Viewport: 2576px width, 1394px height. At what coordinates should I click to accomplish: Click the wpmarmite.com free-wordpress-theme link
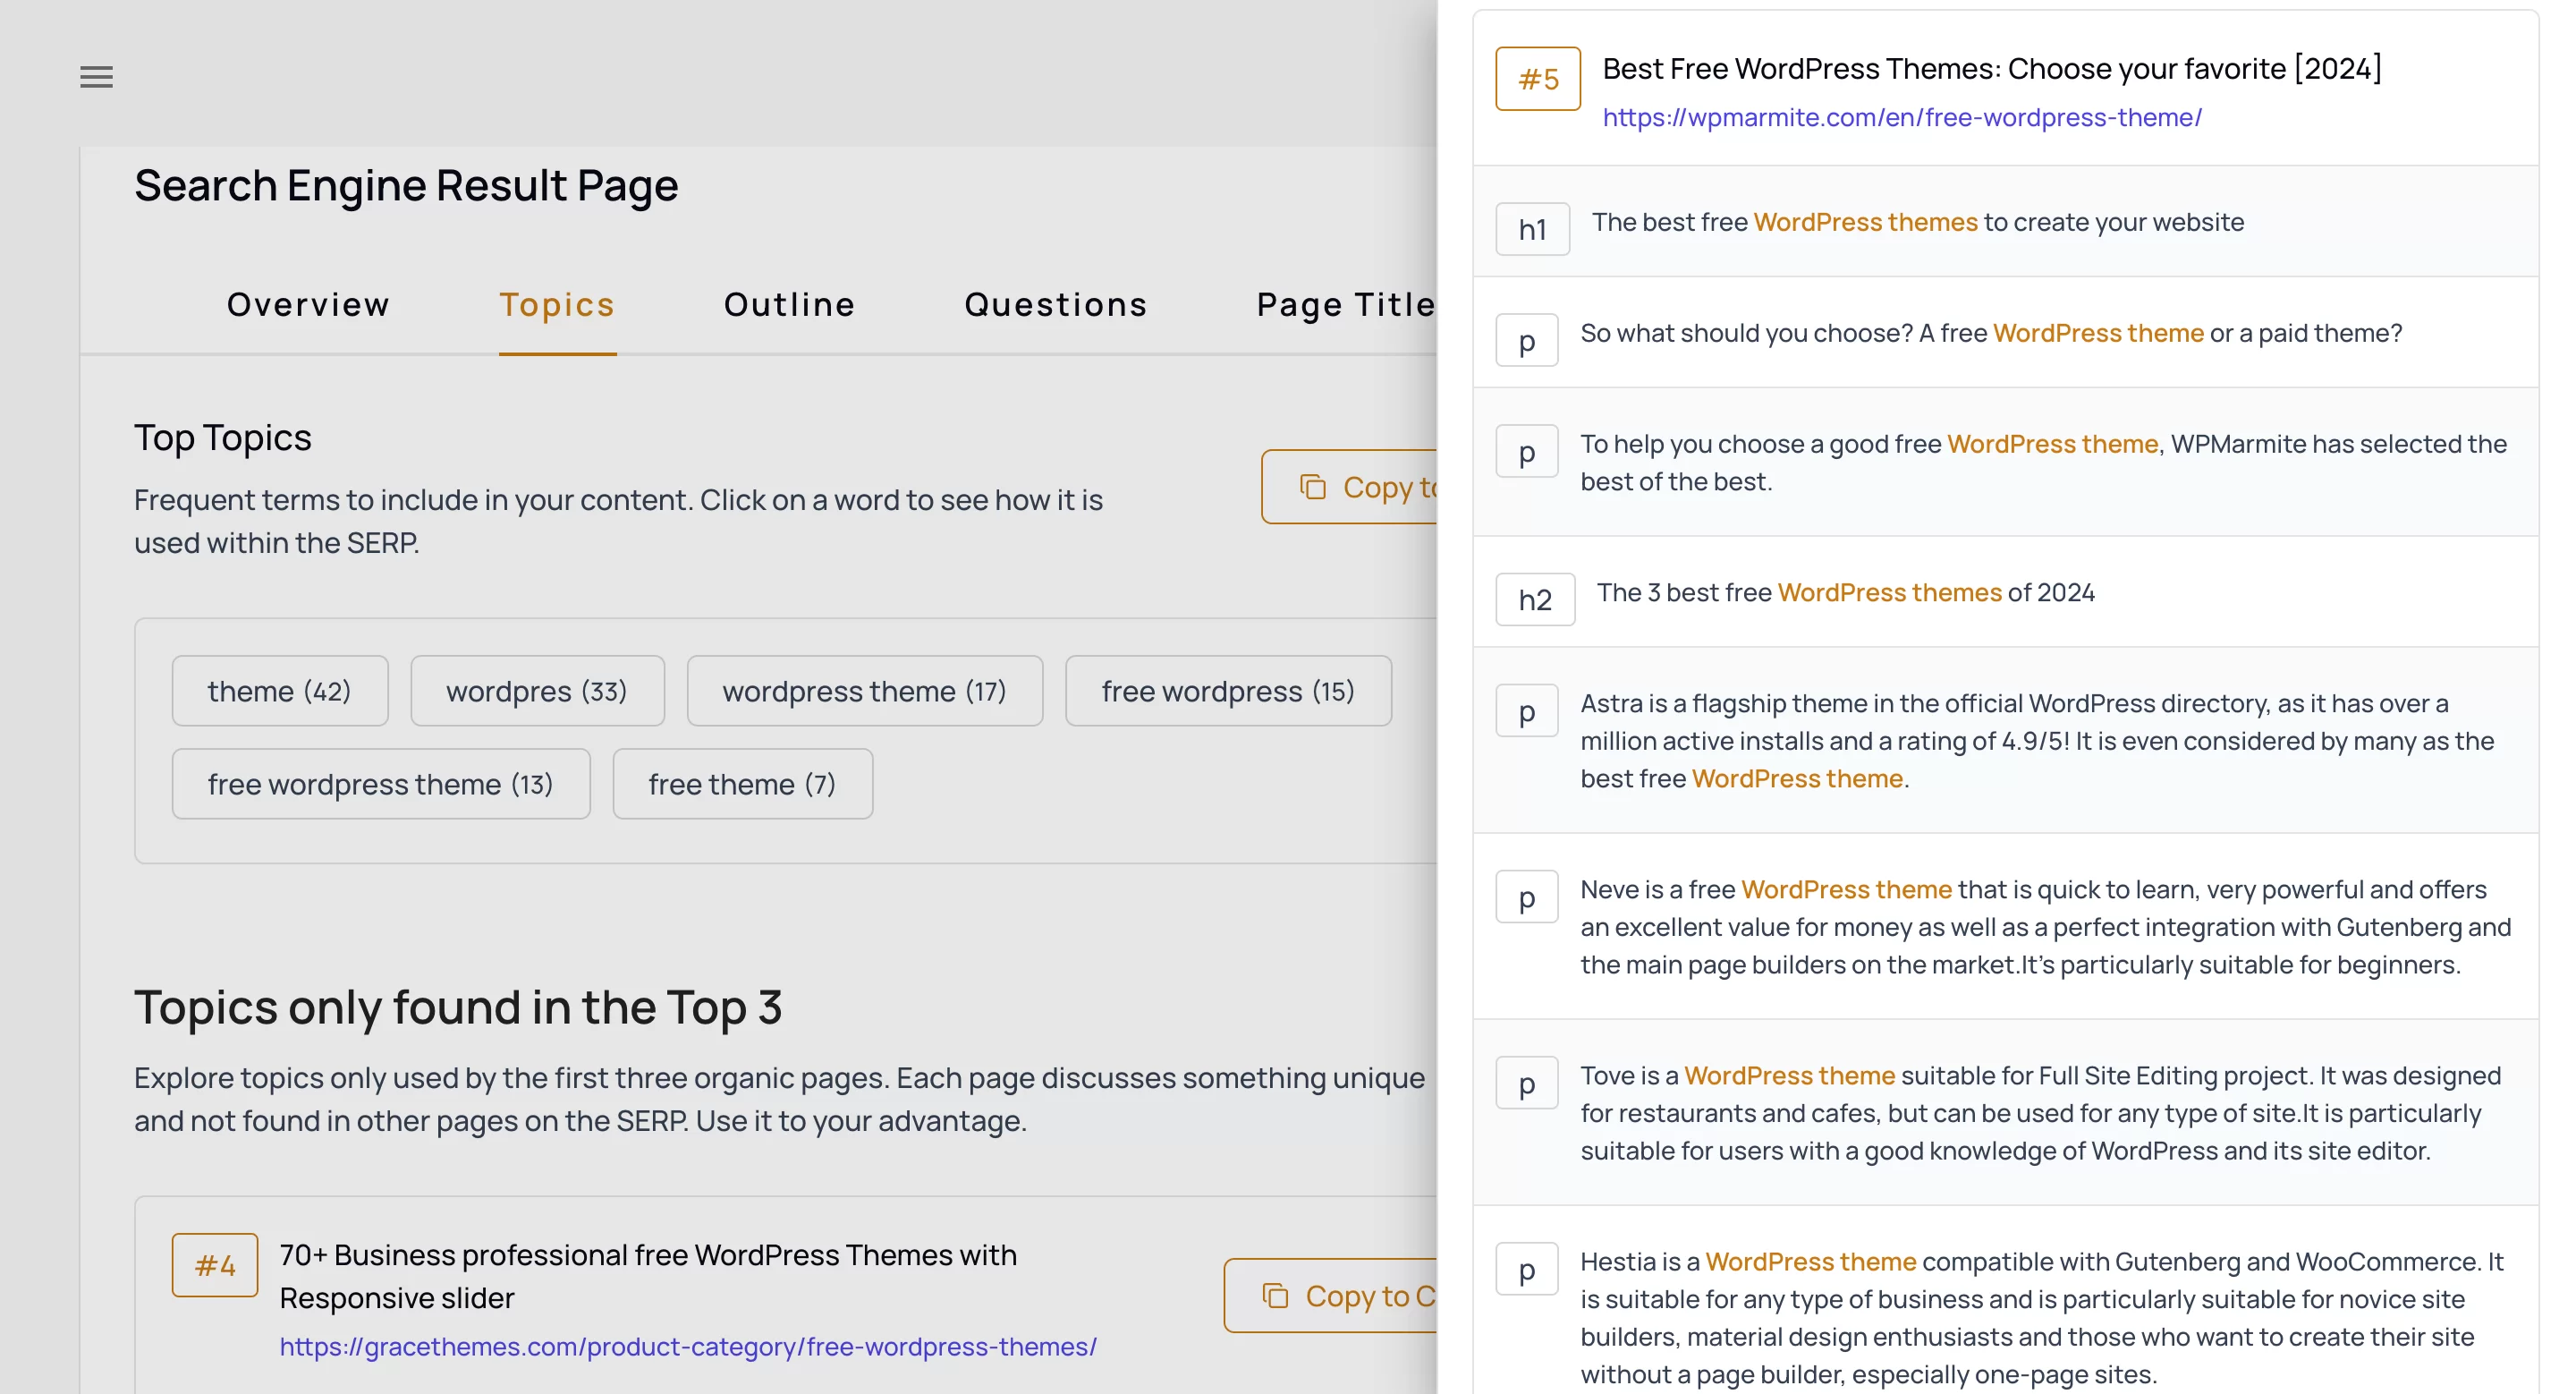1903,115
